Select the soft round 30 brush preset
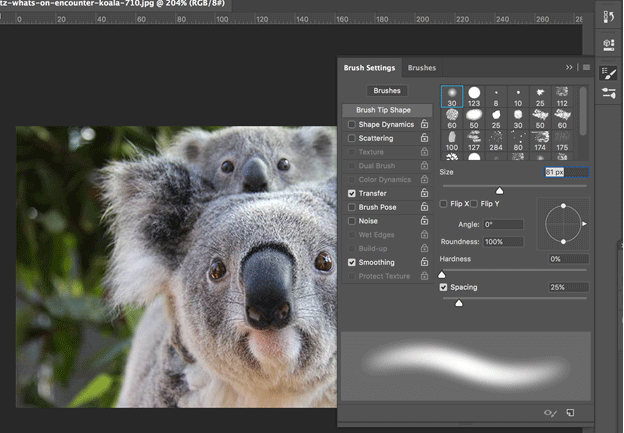 click(x=452, y=97)
